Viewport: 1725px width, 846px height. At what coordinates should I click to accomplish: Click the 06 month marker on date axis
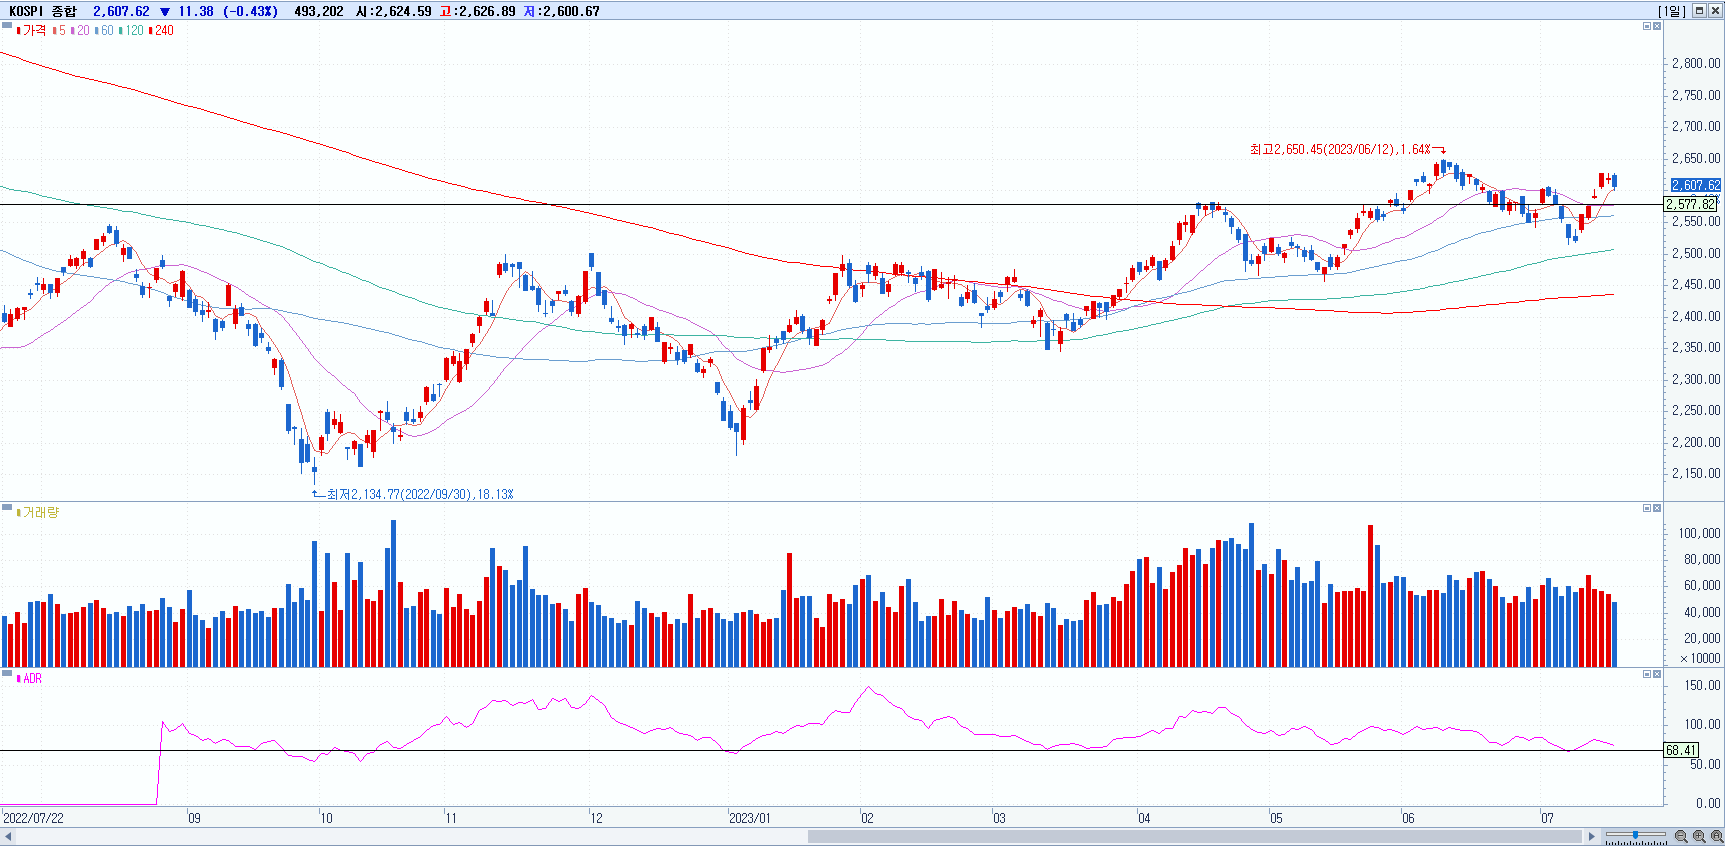[x=1408, y=818]
